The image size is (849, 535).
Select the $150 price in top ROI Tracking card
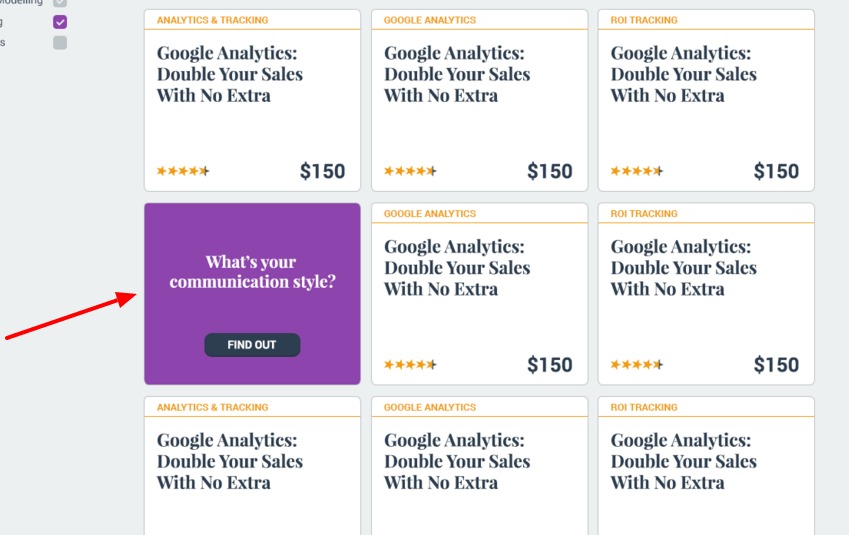(776, 171)
